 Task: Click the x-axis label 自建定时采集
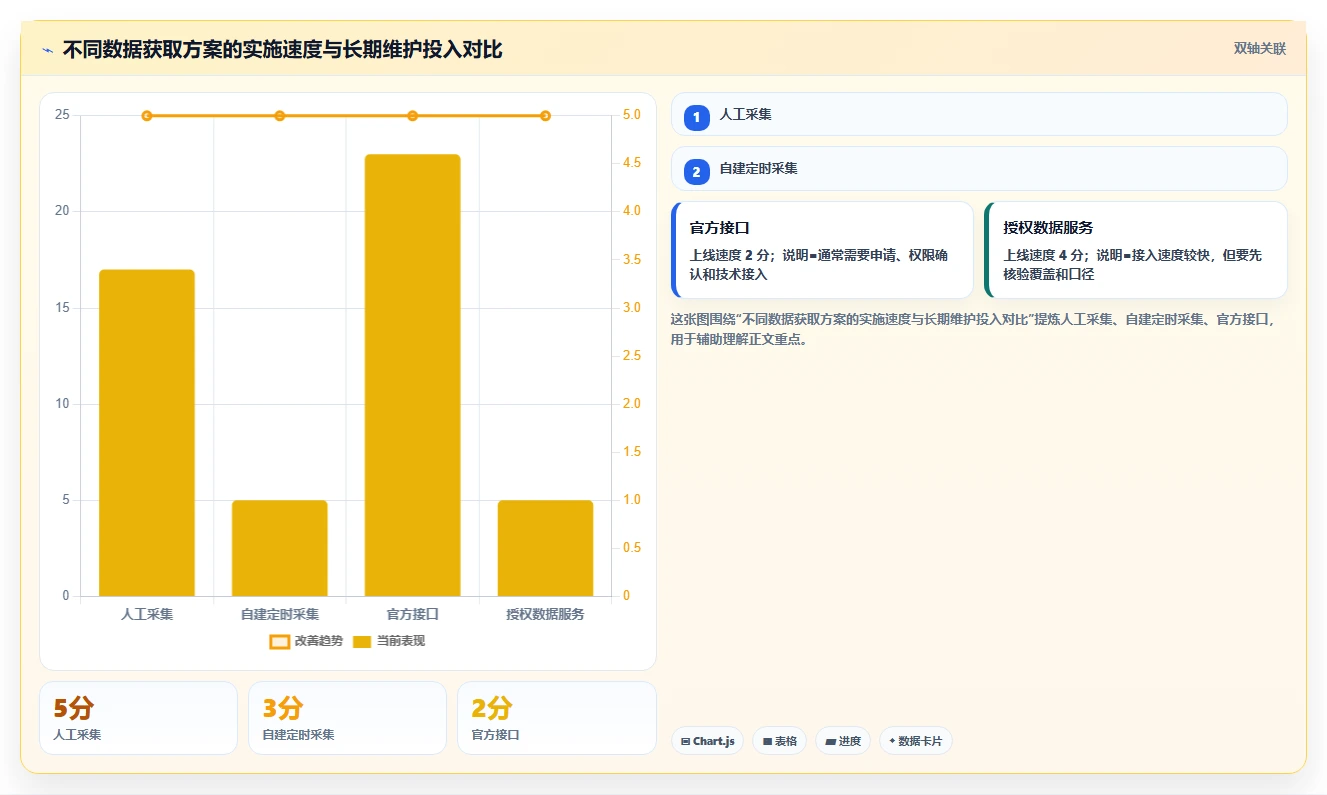click(280, 614)
